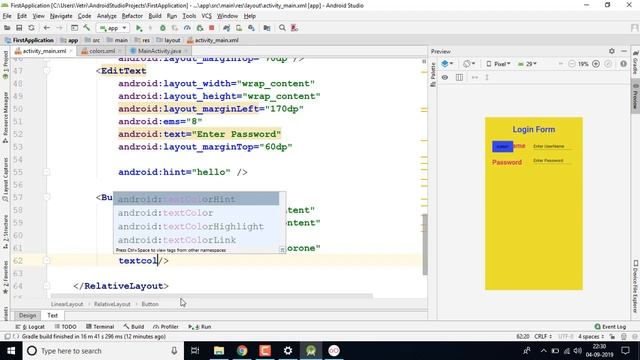Click the Windows search box

[x=103, y=351]
